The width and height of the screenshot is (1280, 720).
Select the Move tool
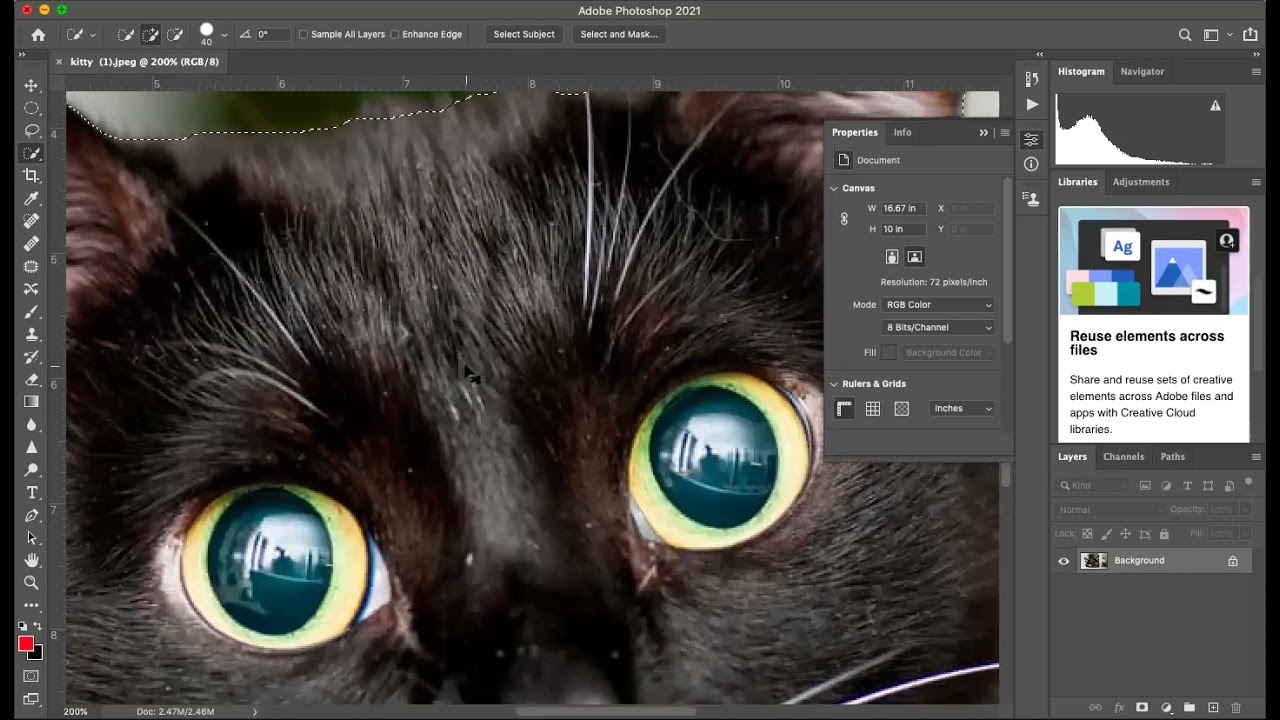pos(31,86)
